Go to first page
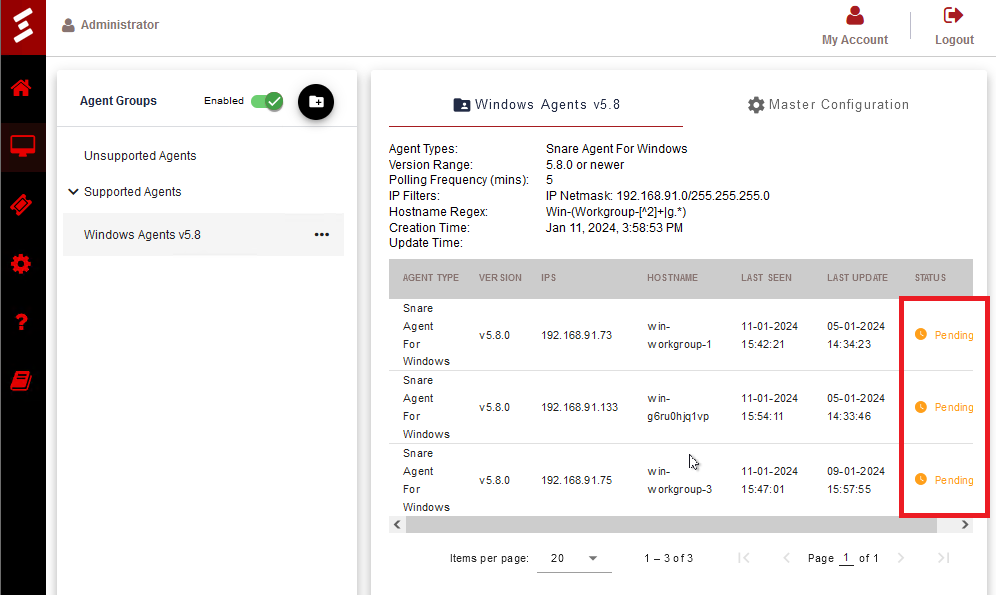Screen dimensions: 996x595 [744, 558]
